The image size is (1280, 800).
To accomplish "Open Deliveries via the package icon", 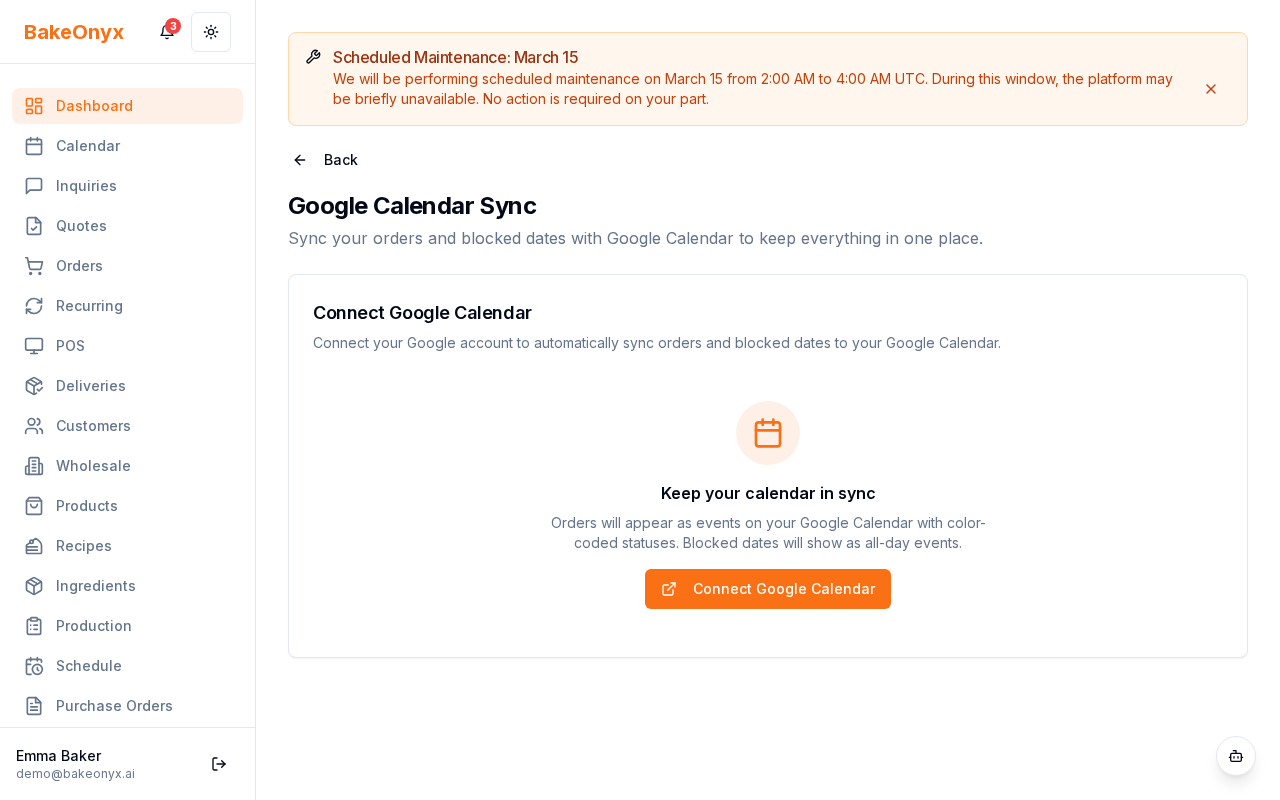I will click(34, 386).
